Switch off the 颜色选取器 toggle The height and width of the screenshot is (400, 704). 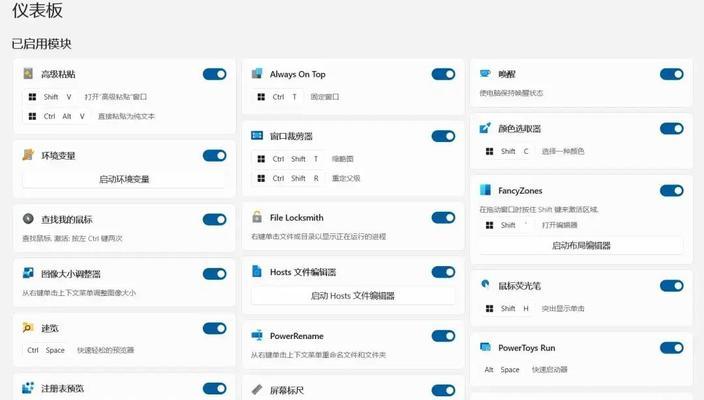(672, 129)
